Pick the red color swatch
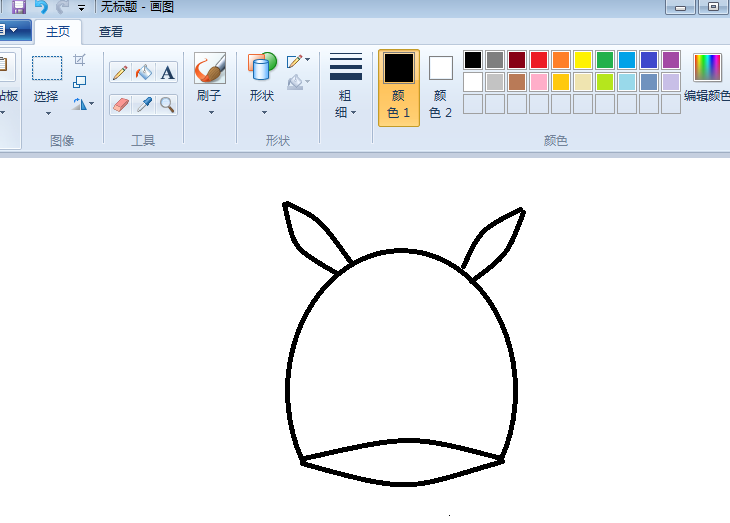The height and width of the screenshot is (523, 730). click(x=539, y=60)
